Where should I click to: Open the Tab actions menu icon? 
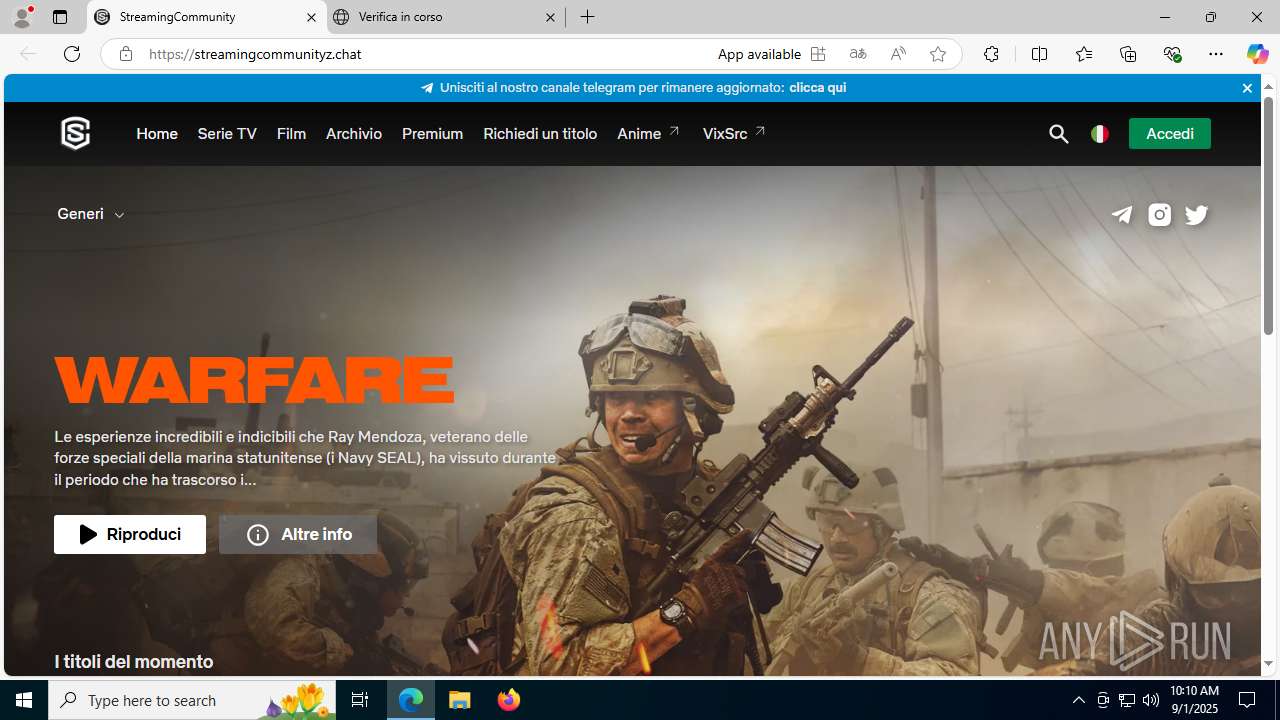pos(60,17)
